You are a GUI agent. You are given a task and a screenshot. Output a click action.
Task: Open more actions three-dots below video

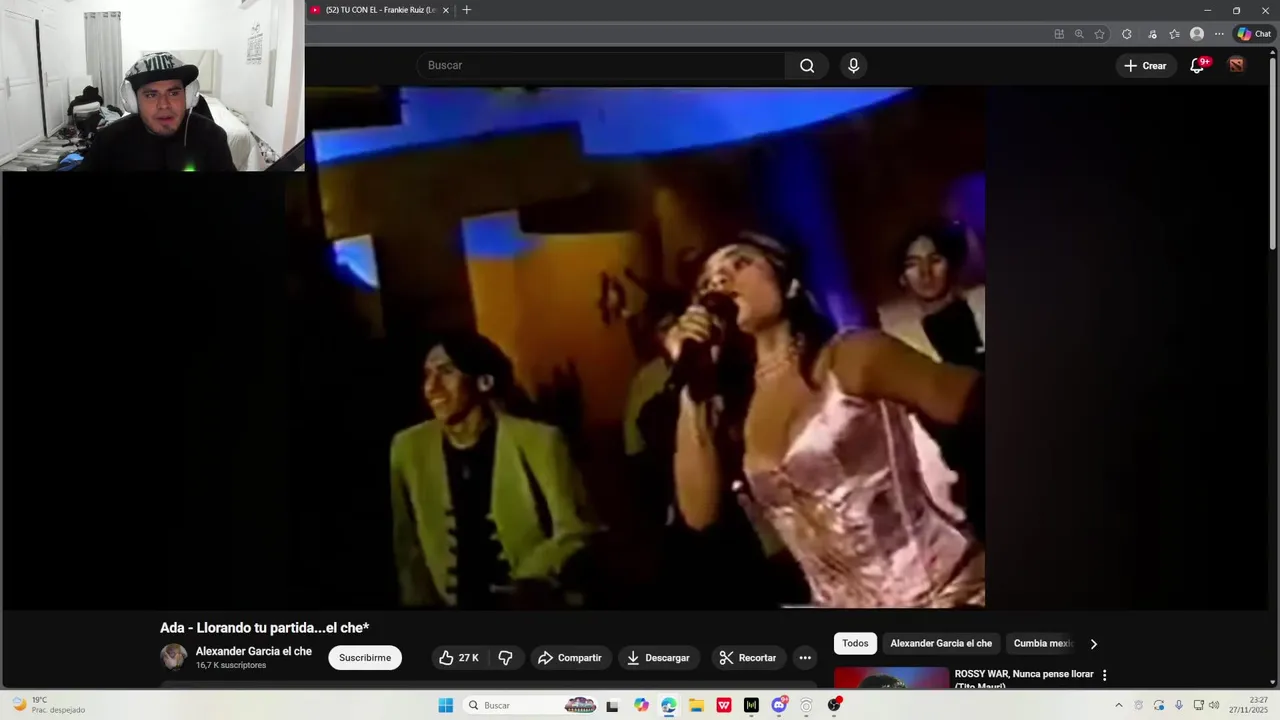(x=805, y=658)
